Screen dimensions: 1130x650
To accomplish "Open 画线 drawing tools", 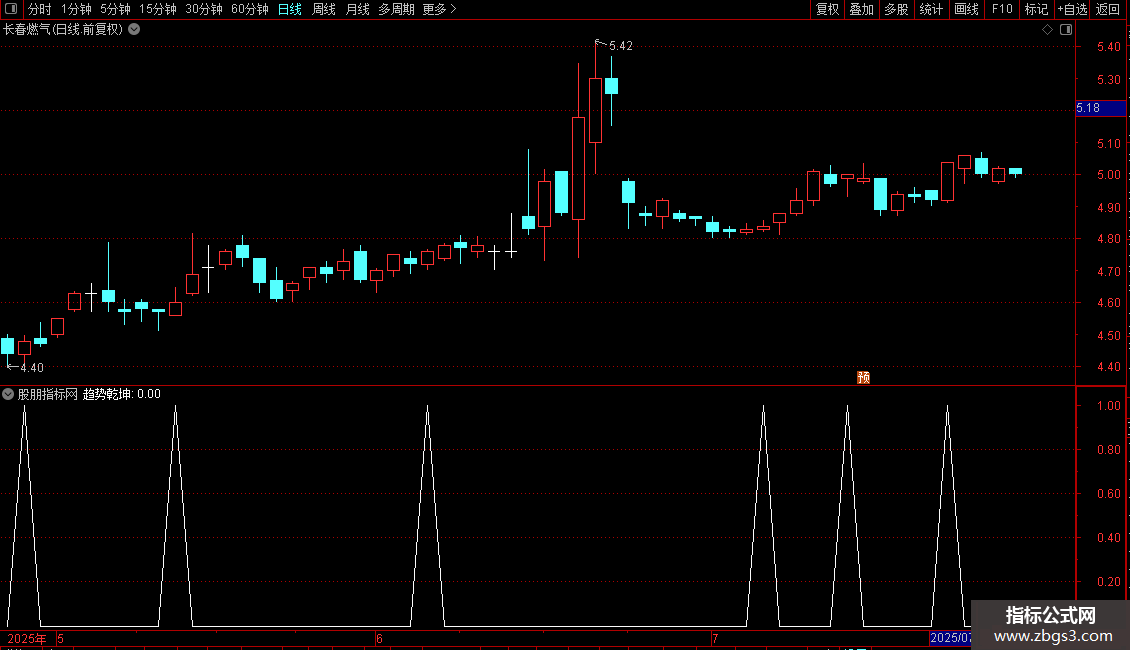I will (x=966, y=9).
